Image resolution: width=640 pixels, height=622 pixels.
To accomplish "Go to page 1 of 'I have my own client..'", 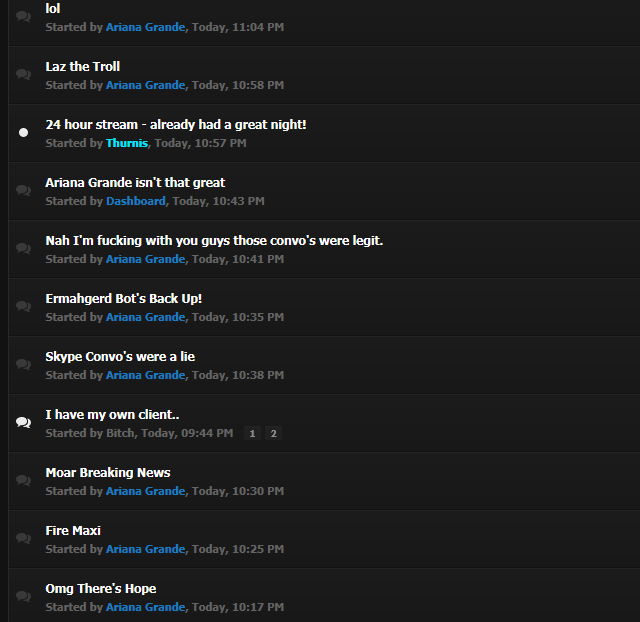I will [252, 433].
